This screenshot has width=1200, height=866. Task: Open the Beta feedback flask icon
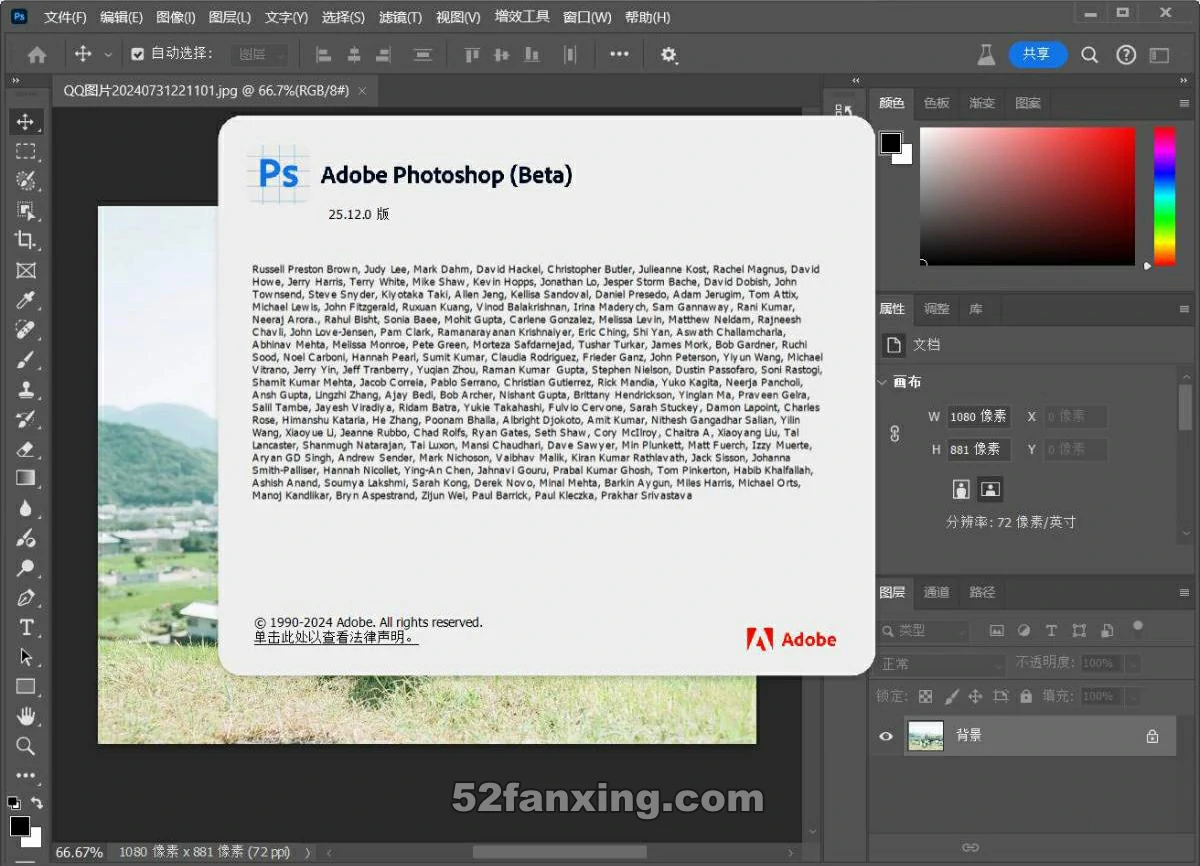click(987, 55)
